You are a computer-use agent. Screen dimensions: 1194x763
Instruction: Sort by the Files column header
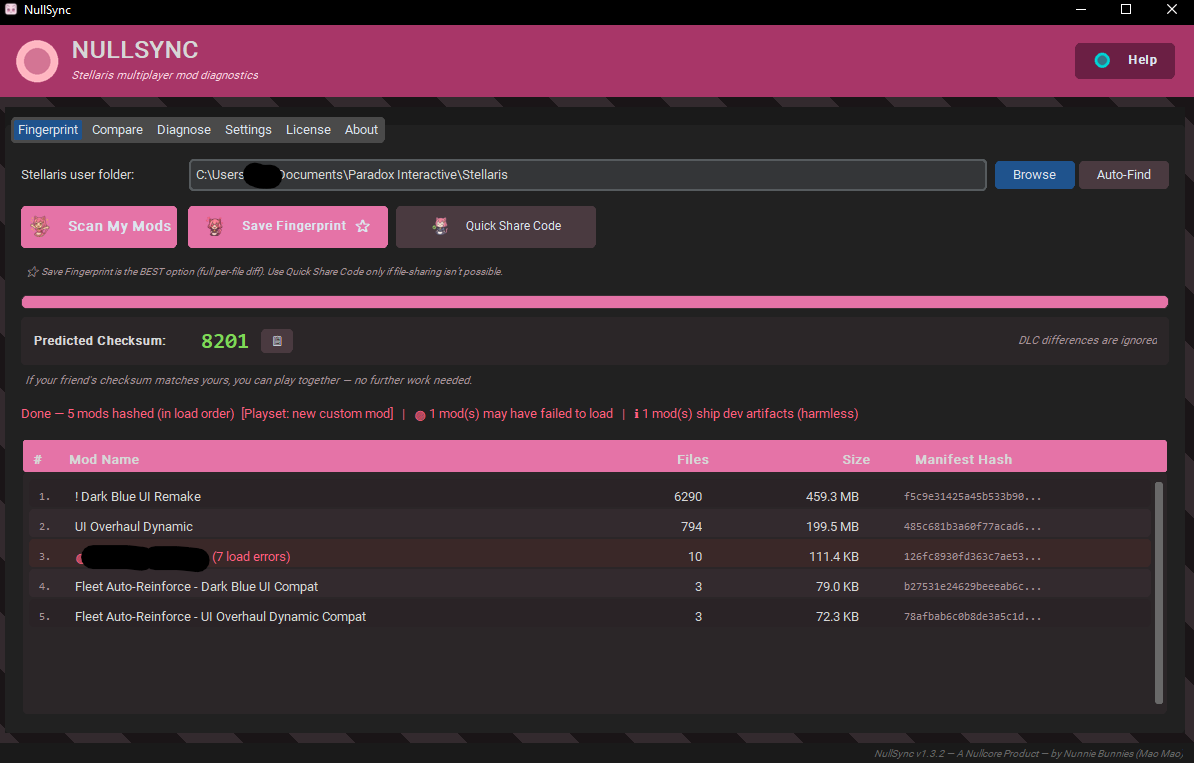[693, 459]
